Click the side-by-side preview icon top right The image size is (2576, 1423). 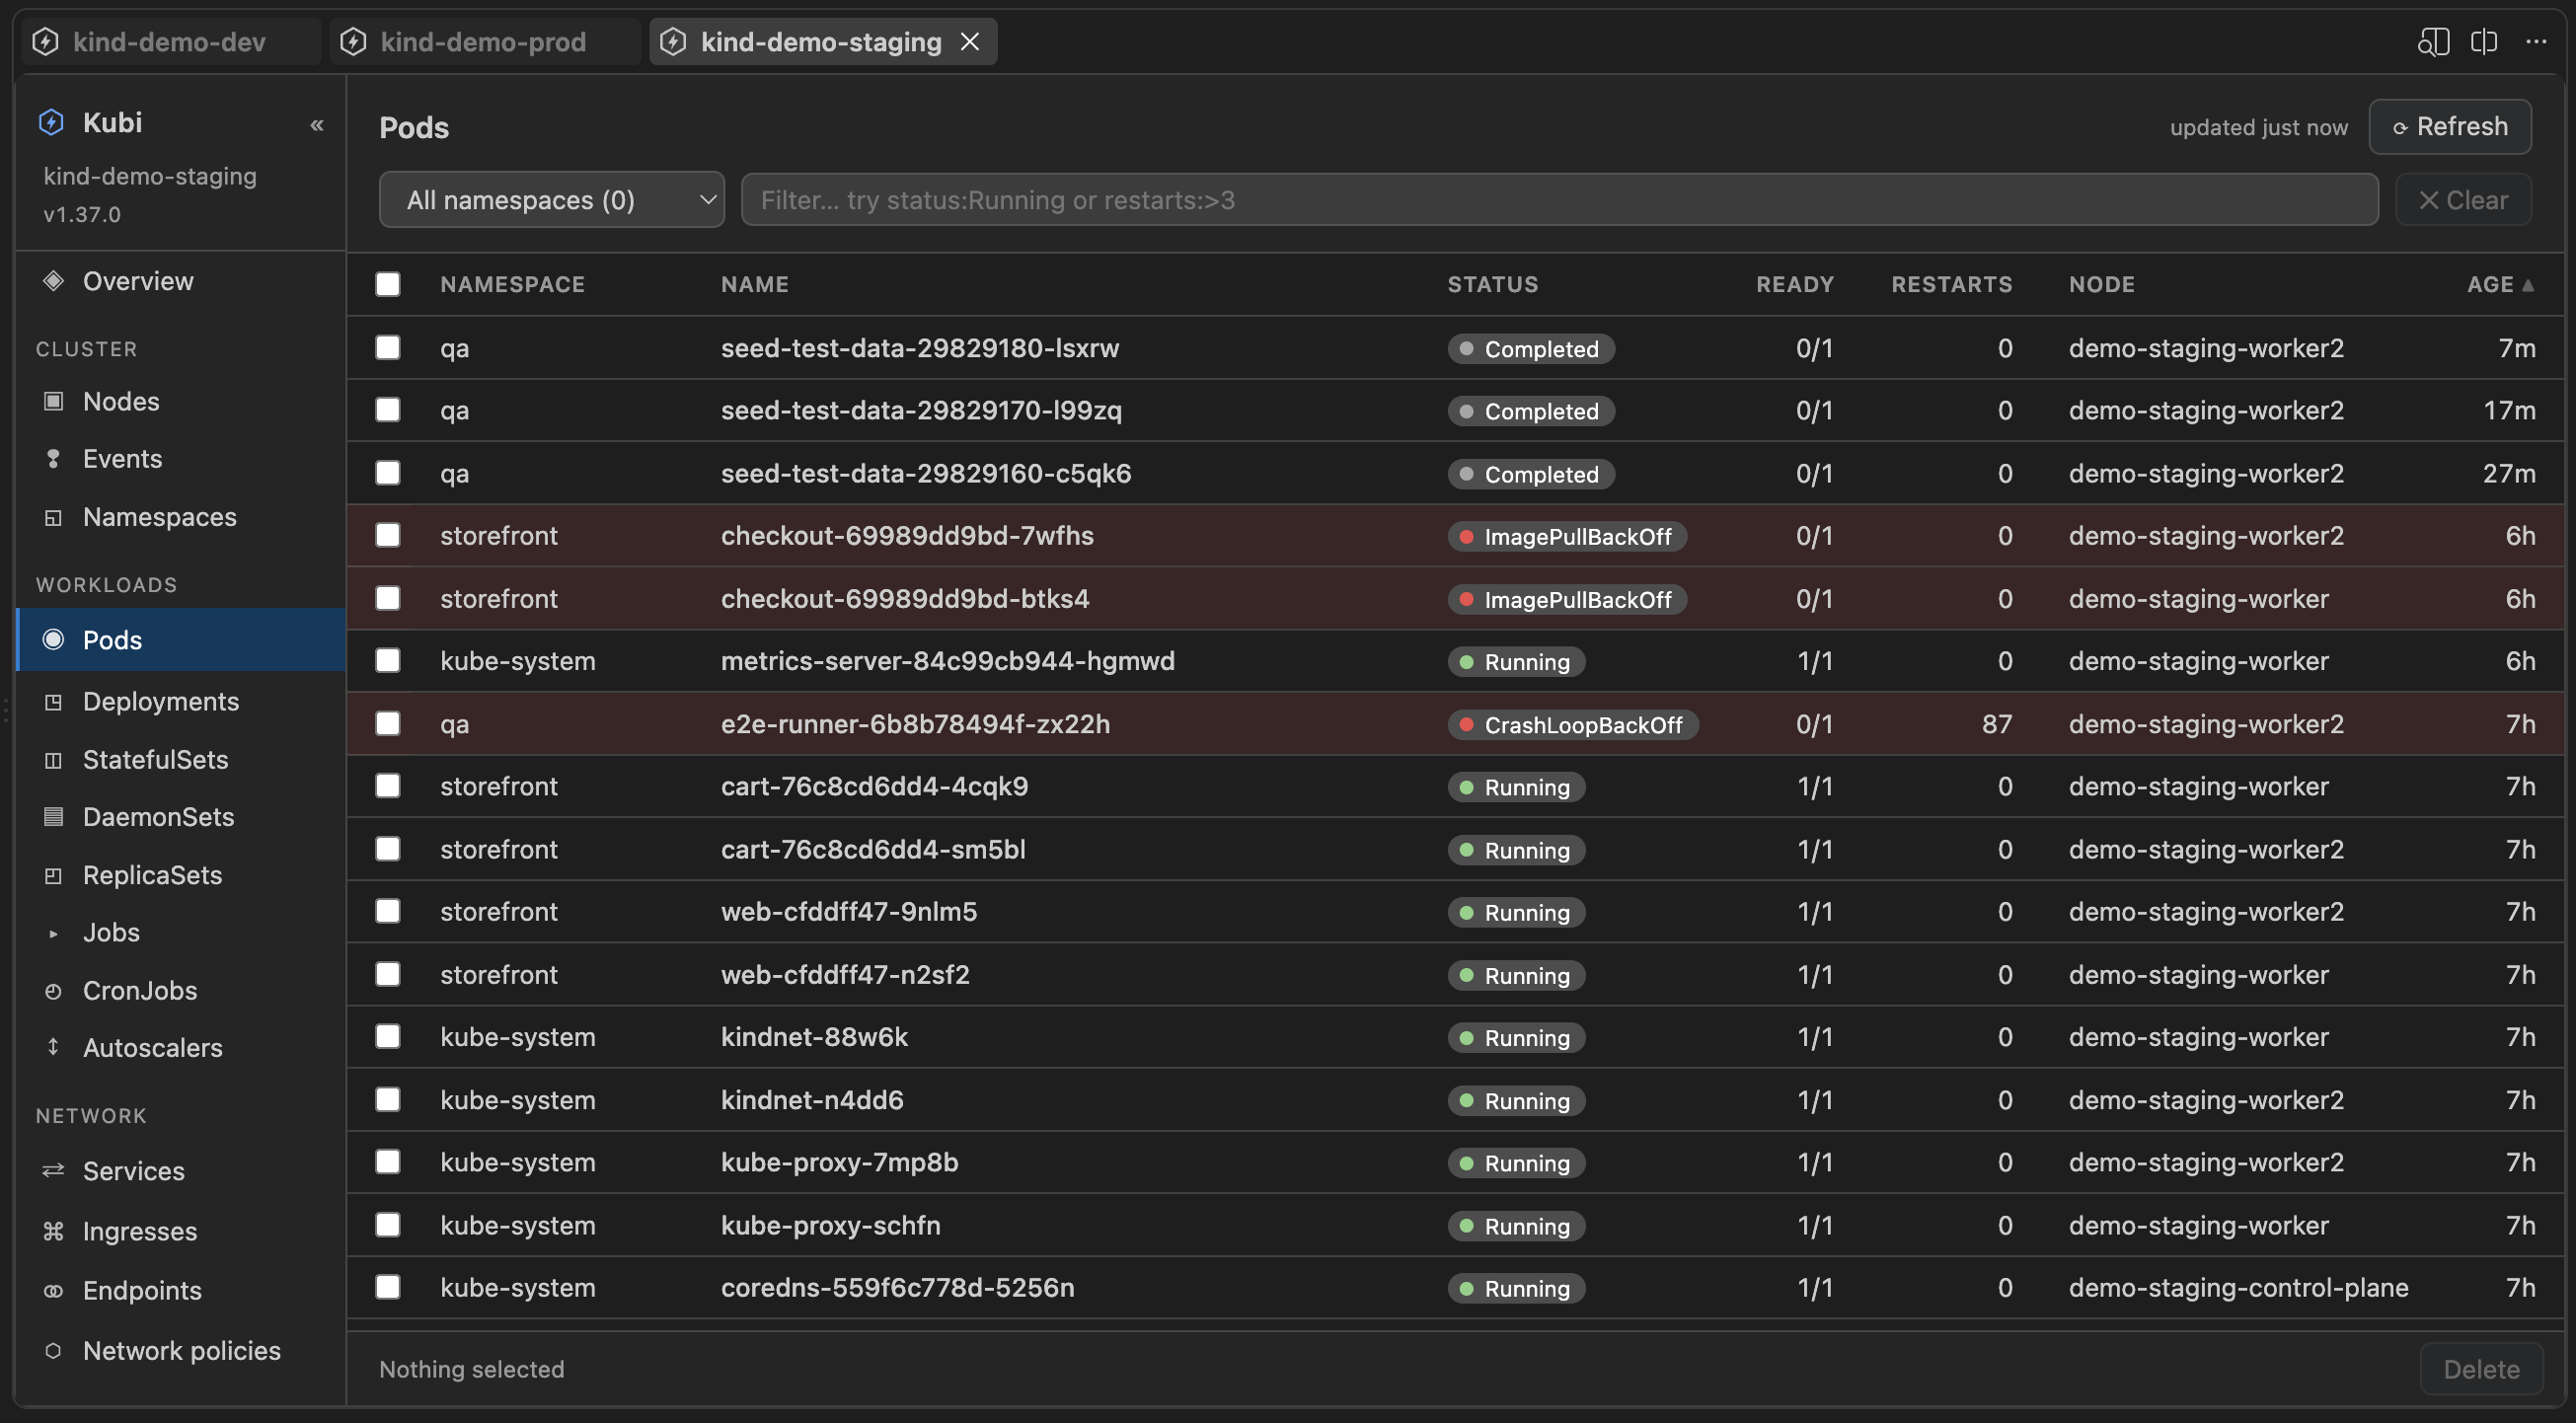[2433, 41]
